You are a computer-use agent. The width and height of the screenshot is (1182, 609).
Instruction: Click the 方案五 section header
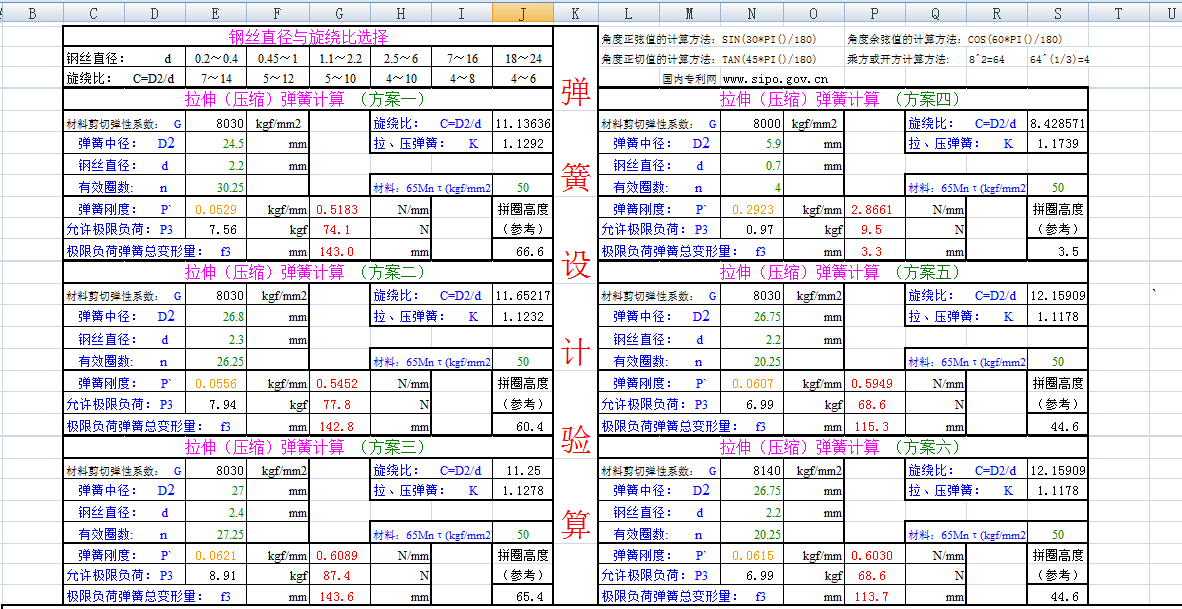tap(844, 272)
